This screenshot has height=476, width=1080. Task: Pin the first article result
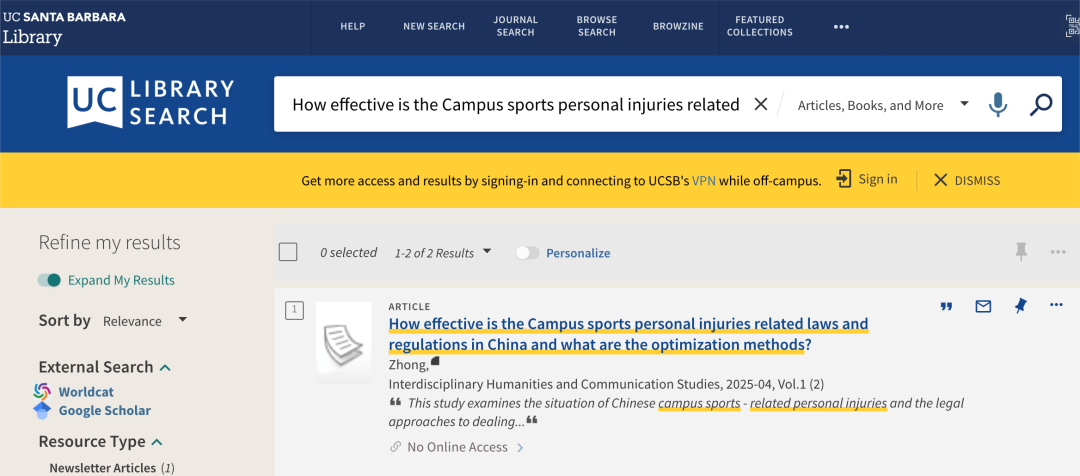(x=1021, y=306)
